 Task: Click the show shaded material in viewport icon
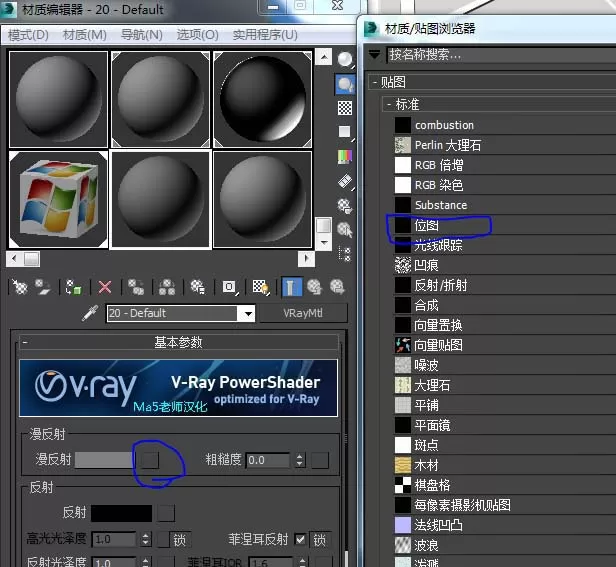pyautogui.click(x=260, y=287)
